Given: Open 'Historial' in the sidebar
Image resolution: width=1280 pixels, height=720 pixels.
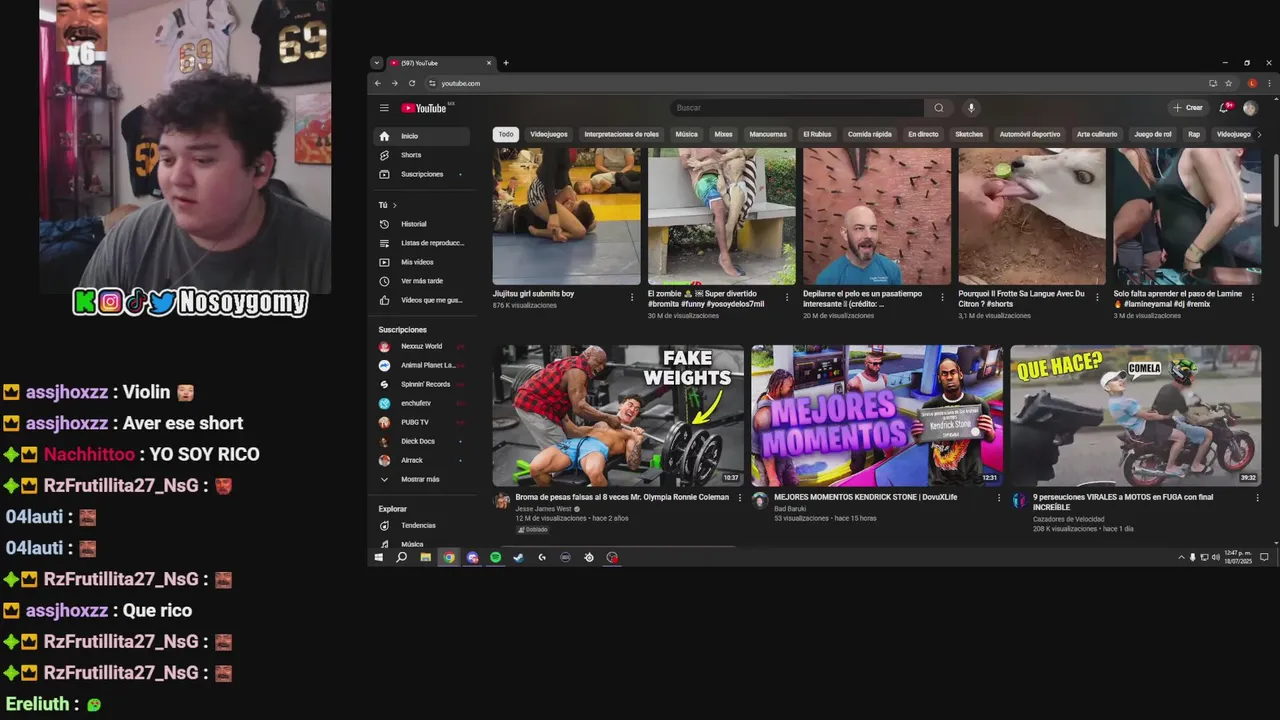Looking at the screenshot, I should pyautogui.click(x=422, y=224).
